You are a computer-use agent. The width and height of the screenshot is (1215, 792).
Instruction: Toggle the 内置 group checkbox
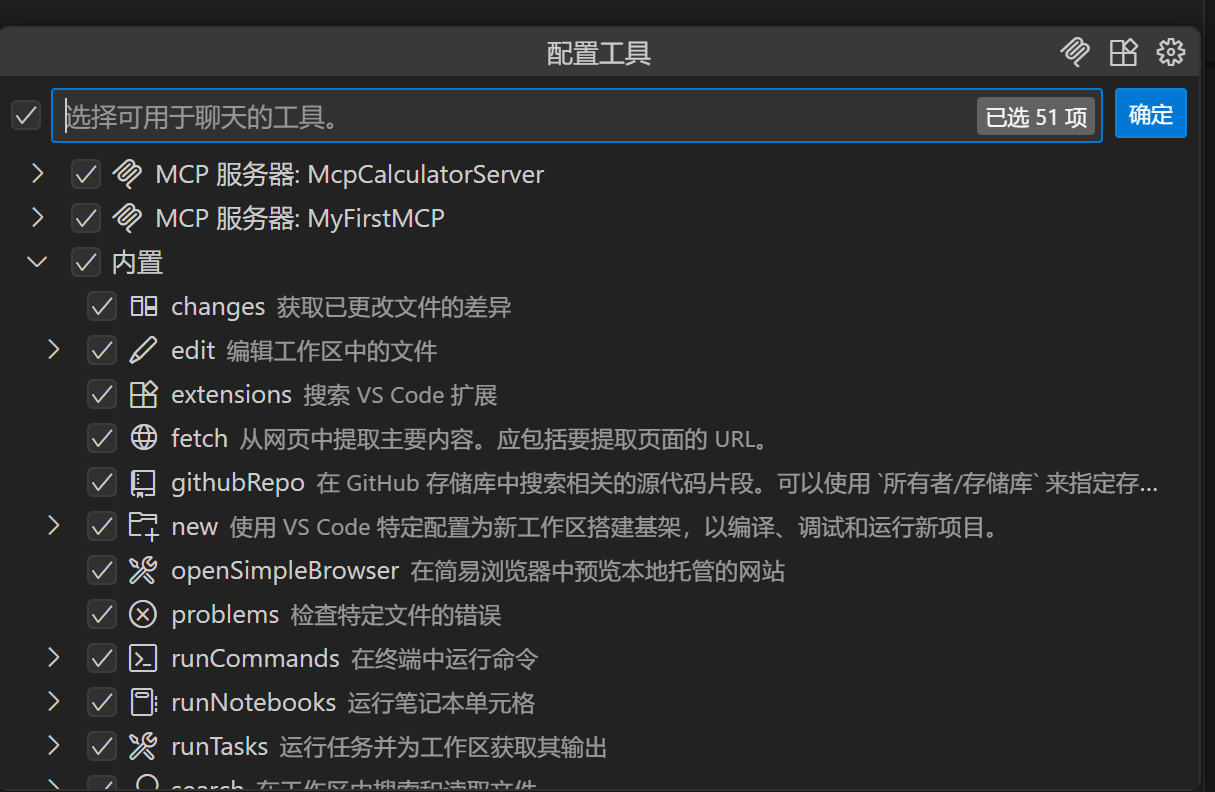(86, 262)
